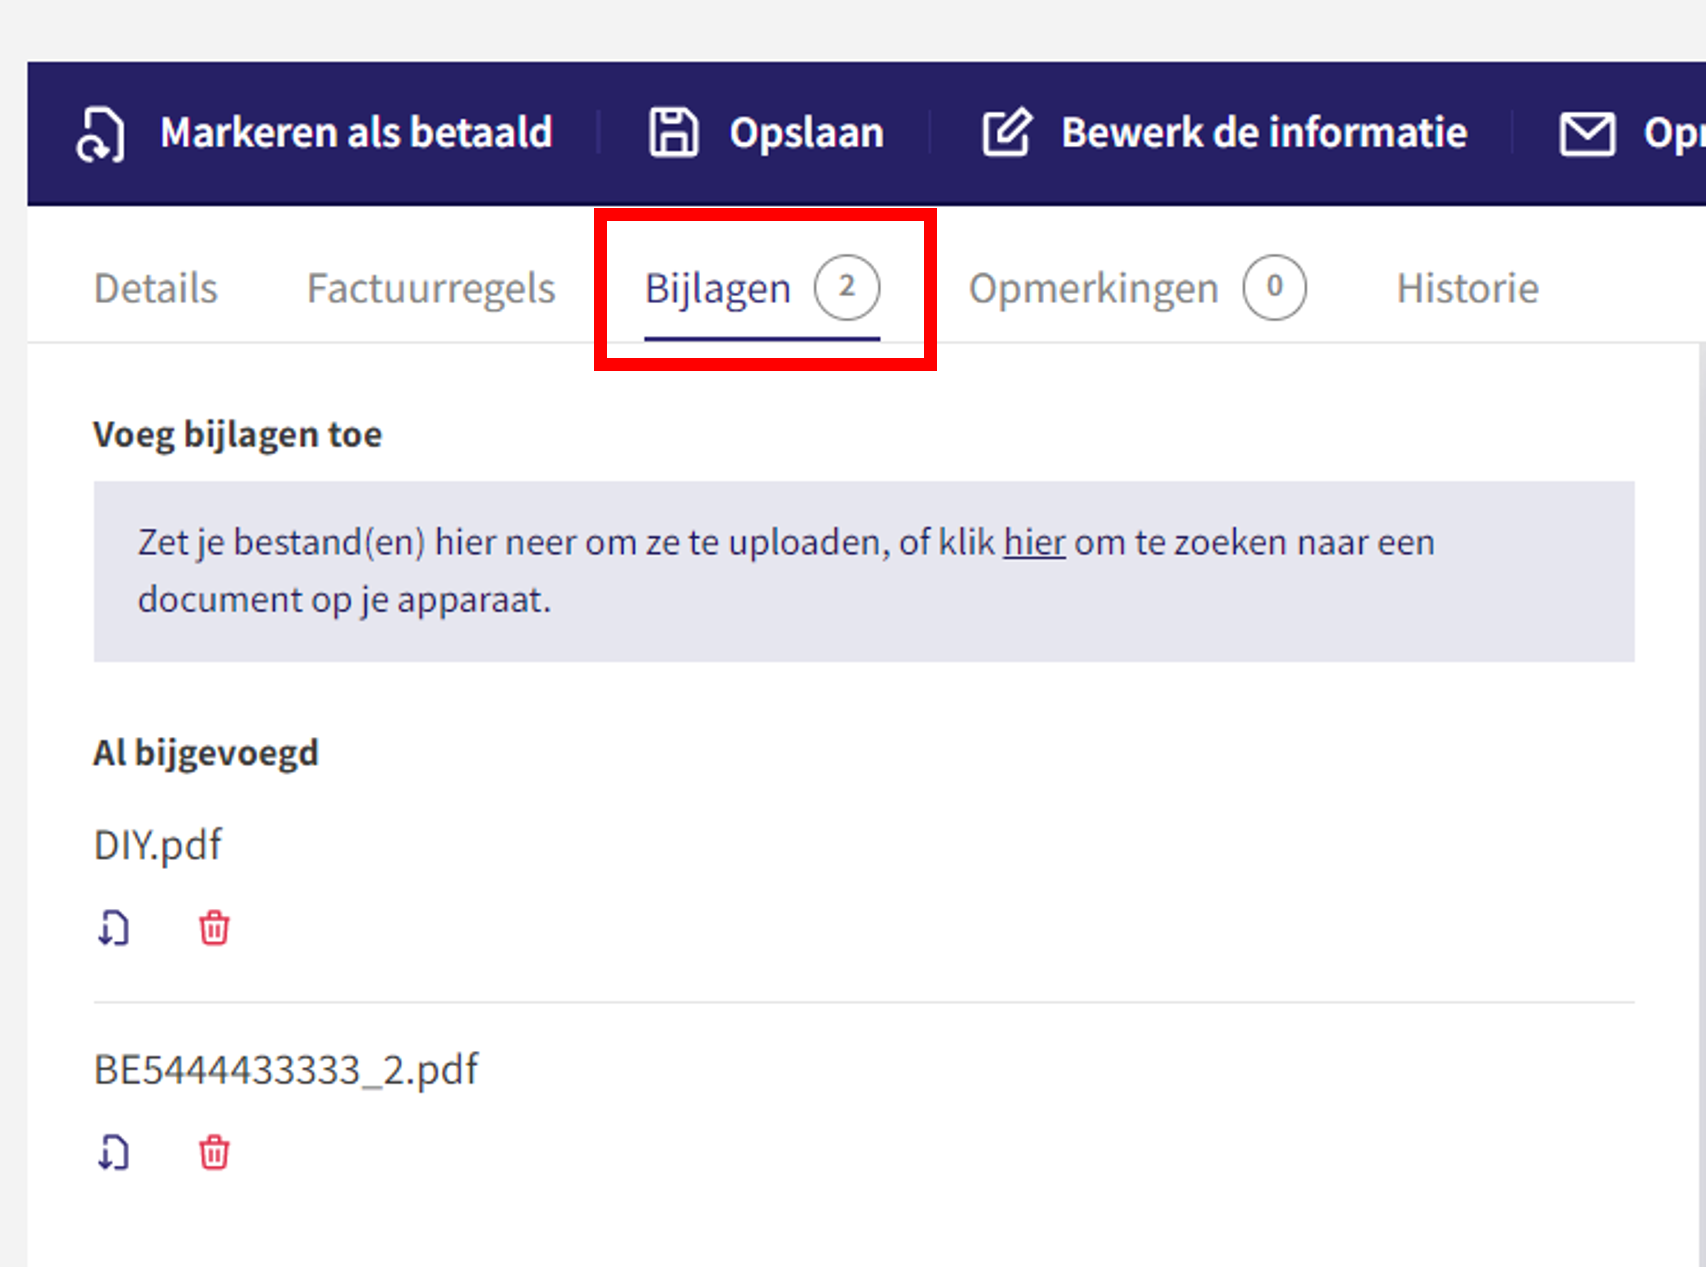Viewport: 1706px width, 1267px height.
Task: Click the Markeren als betaald icon
Action: pos(101,133)
